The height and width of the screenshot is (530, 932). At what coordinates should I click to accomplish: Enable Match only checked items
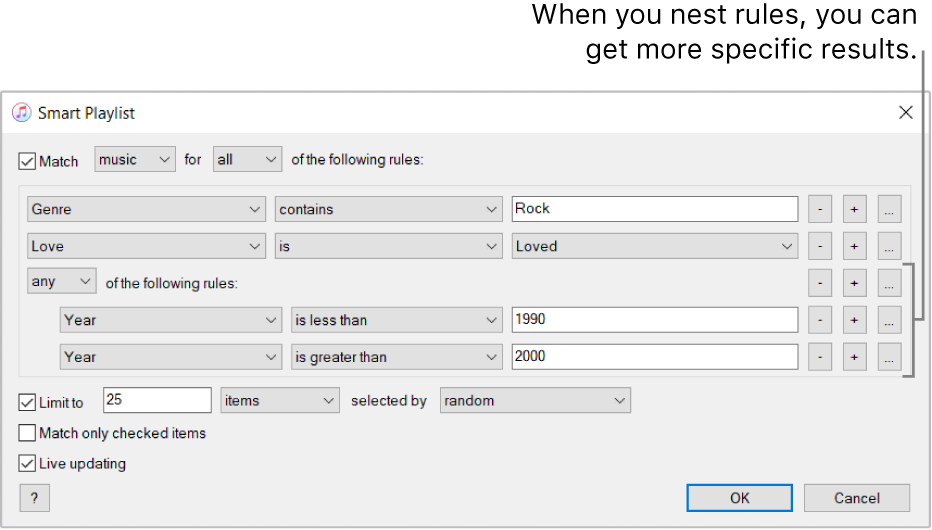27,433
